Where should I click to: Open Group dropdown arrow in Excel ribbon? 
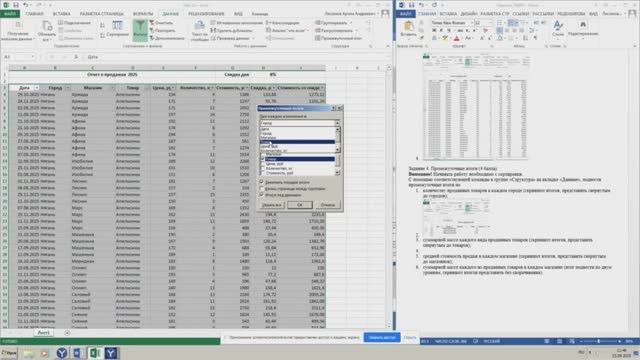pyautogui.click(x=351, y=23)
